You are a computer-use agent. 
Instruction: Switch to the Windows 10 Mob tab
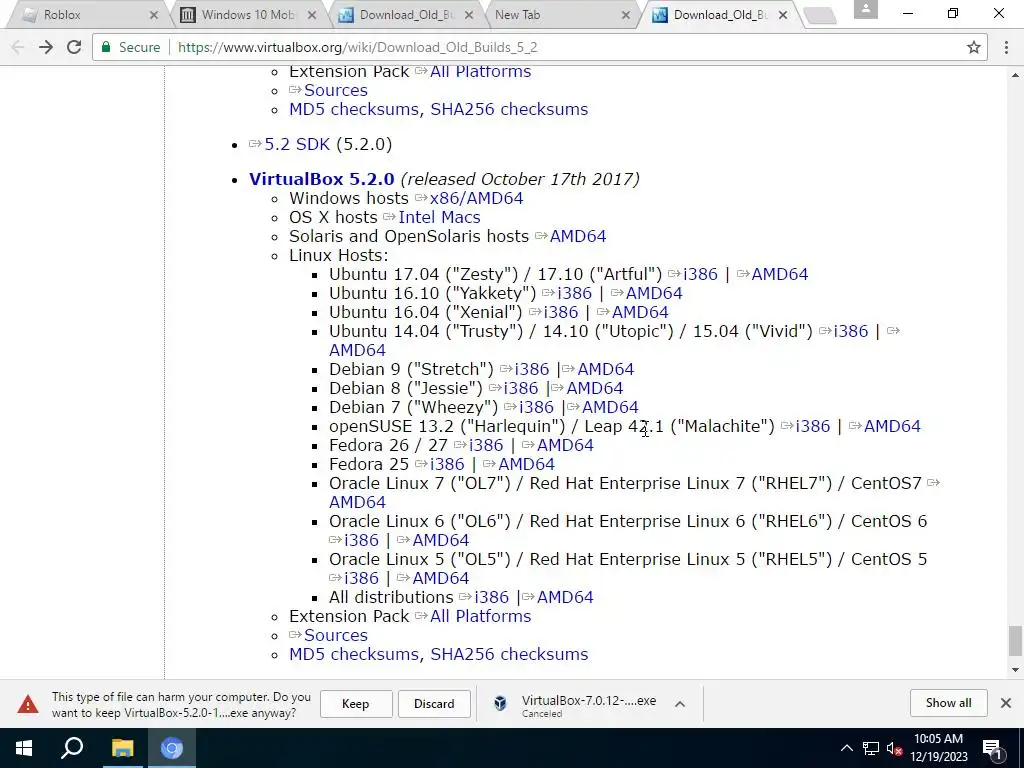coord(245,14)
